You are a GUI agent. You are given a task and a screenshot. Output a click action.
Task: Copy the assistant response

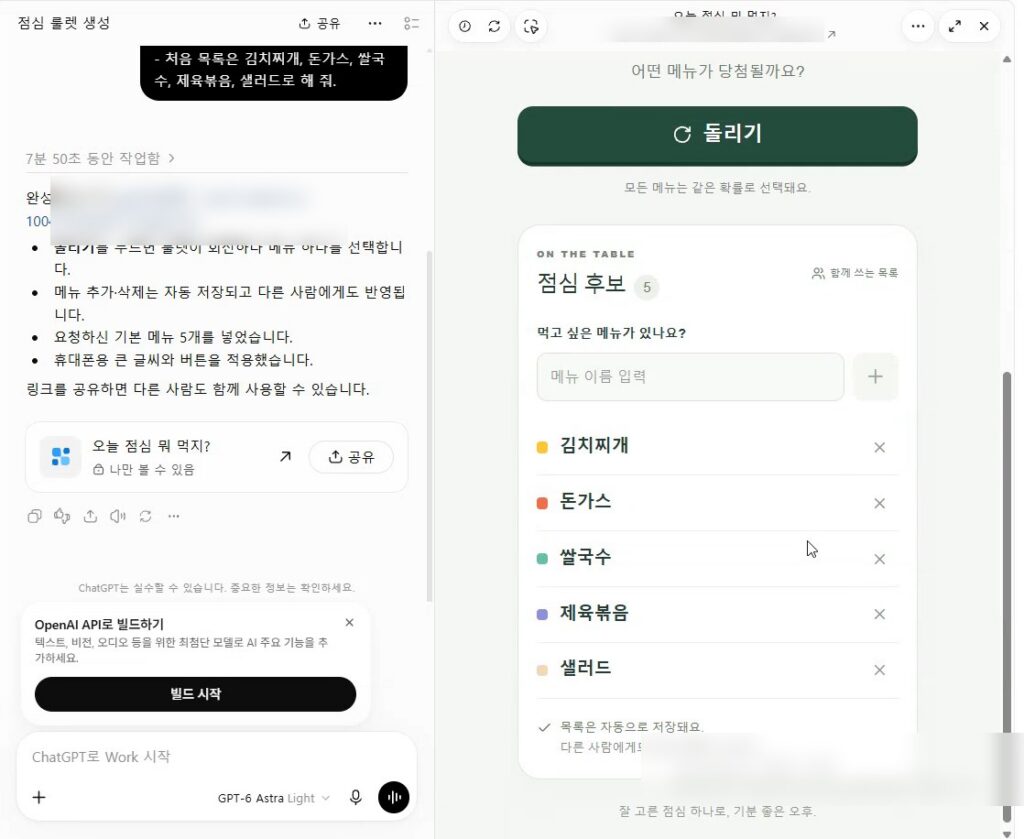(35, 516)
